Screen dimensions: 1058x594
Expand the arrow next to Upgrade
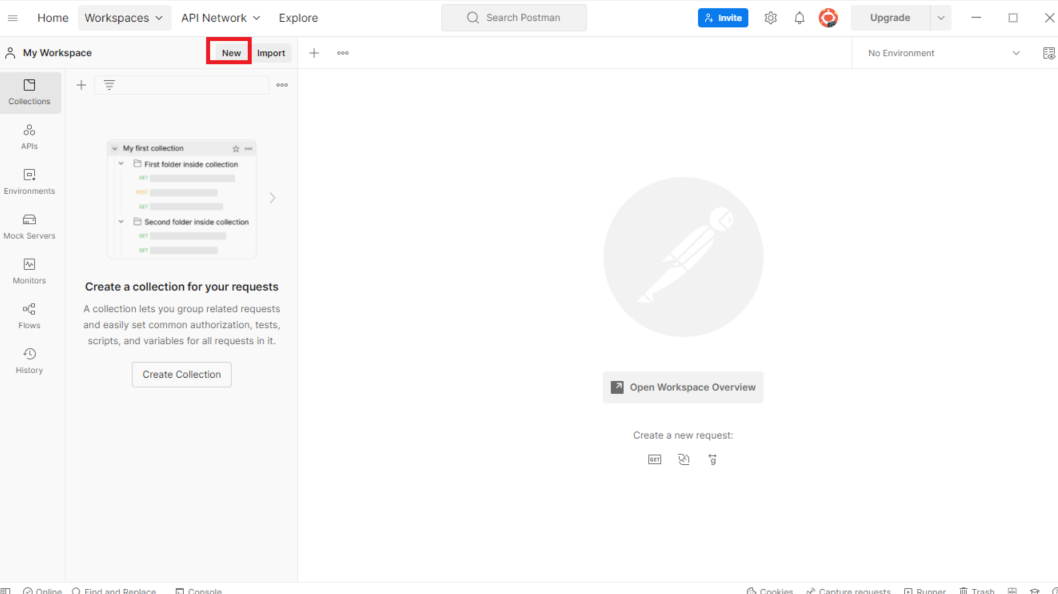pyautogui.click(x=941, y=18)
